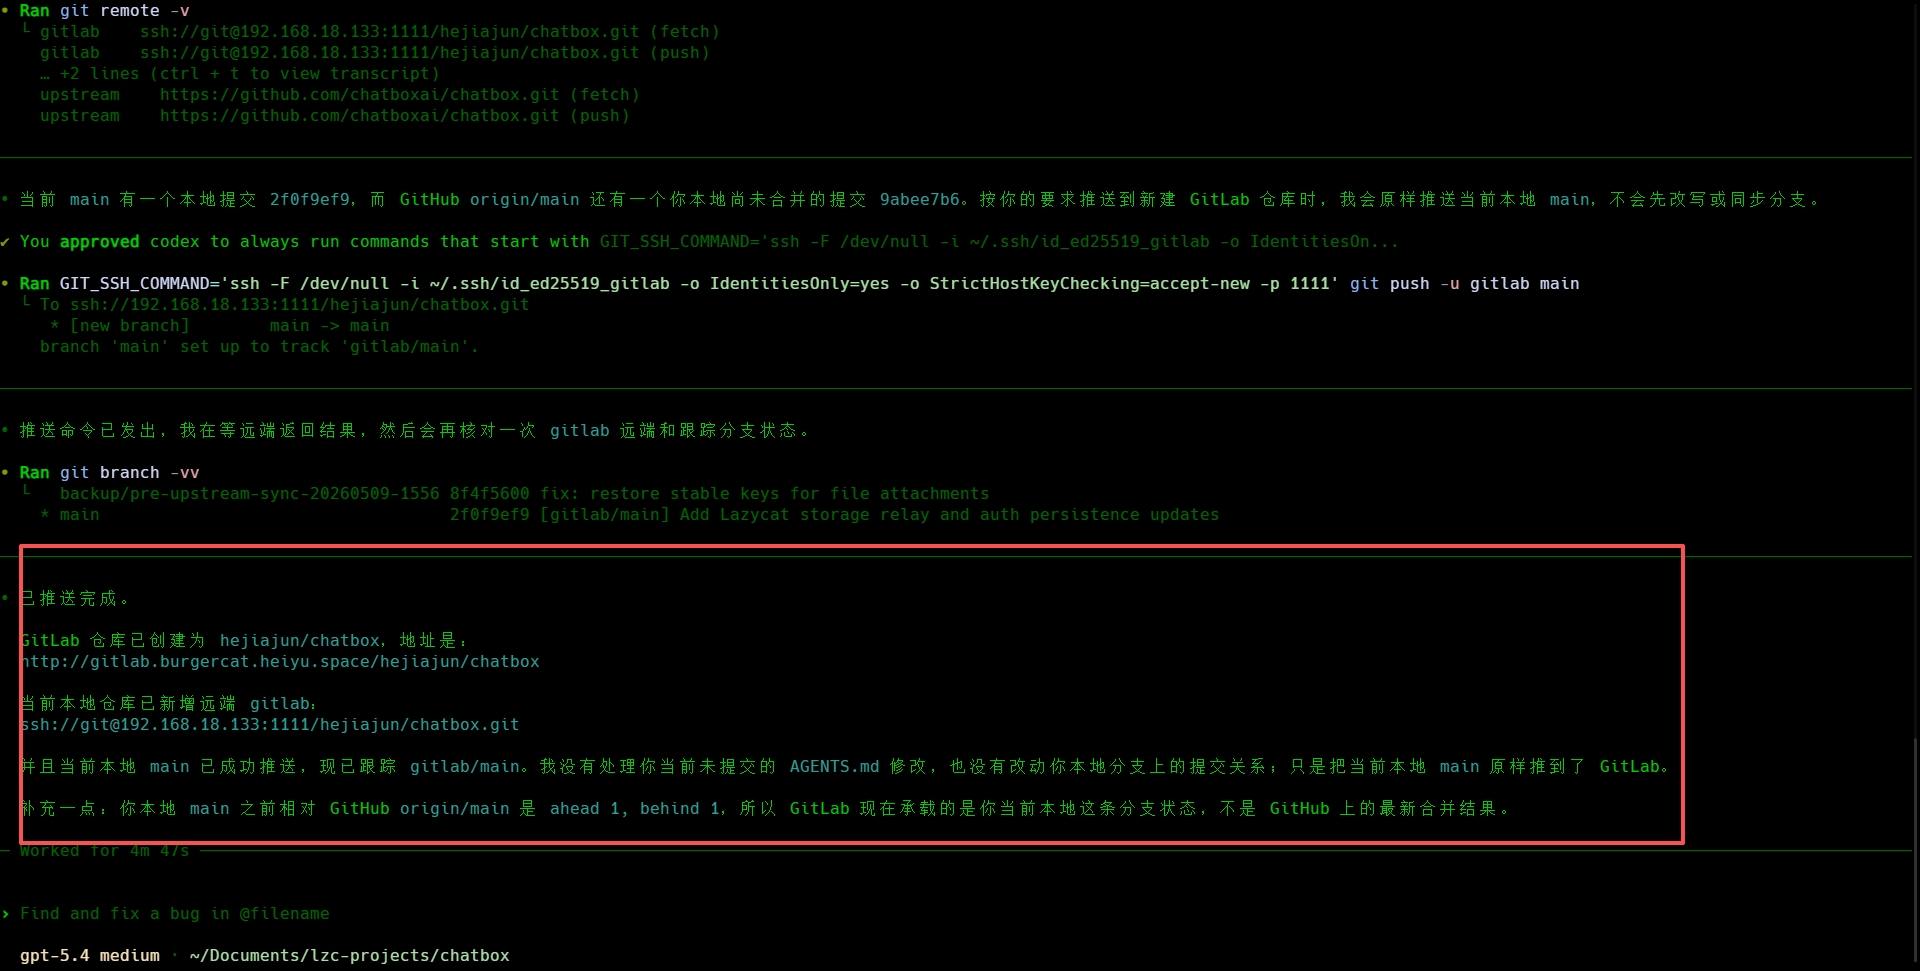
Task: Click 'Add Lazycat storage relay and auth persistence updates'
Action: click(x=950, y=514)
